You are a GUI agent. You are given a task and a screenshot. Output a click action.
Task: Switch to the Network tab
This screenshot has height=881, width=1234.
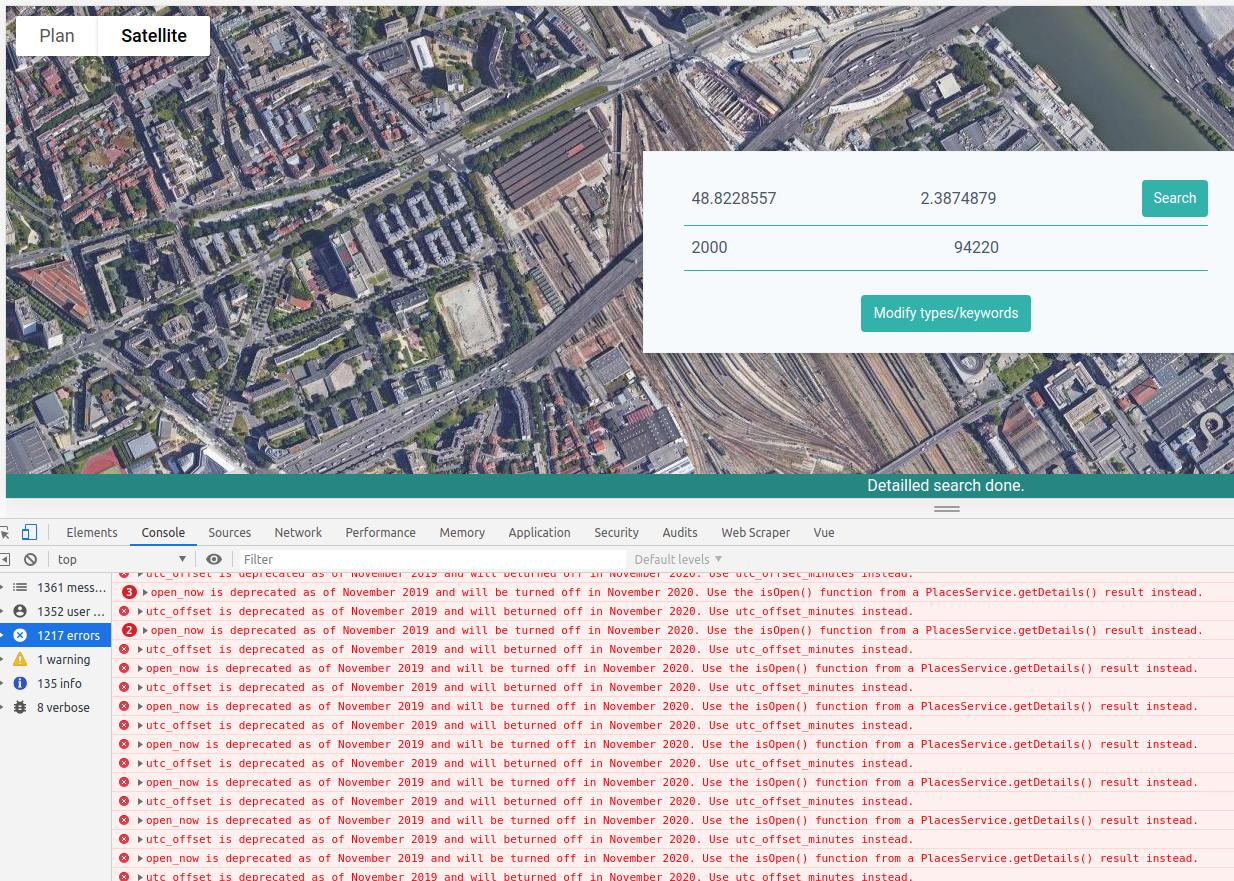point(298,532)
